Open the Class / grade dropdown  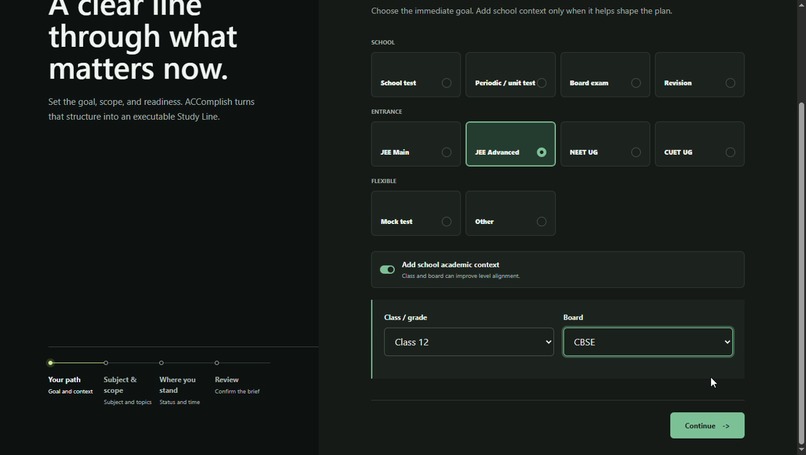[469, 342]
